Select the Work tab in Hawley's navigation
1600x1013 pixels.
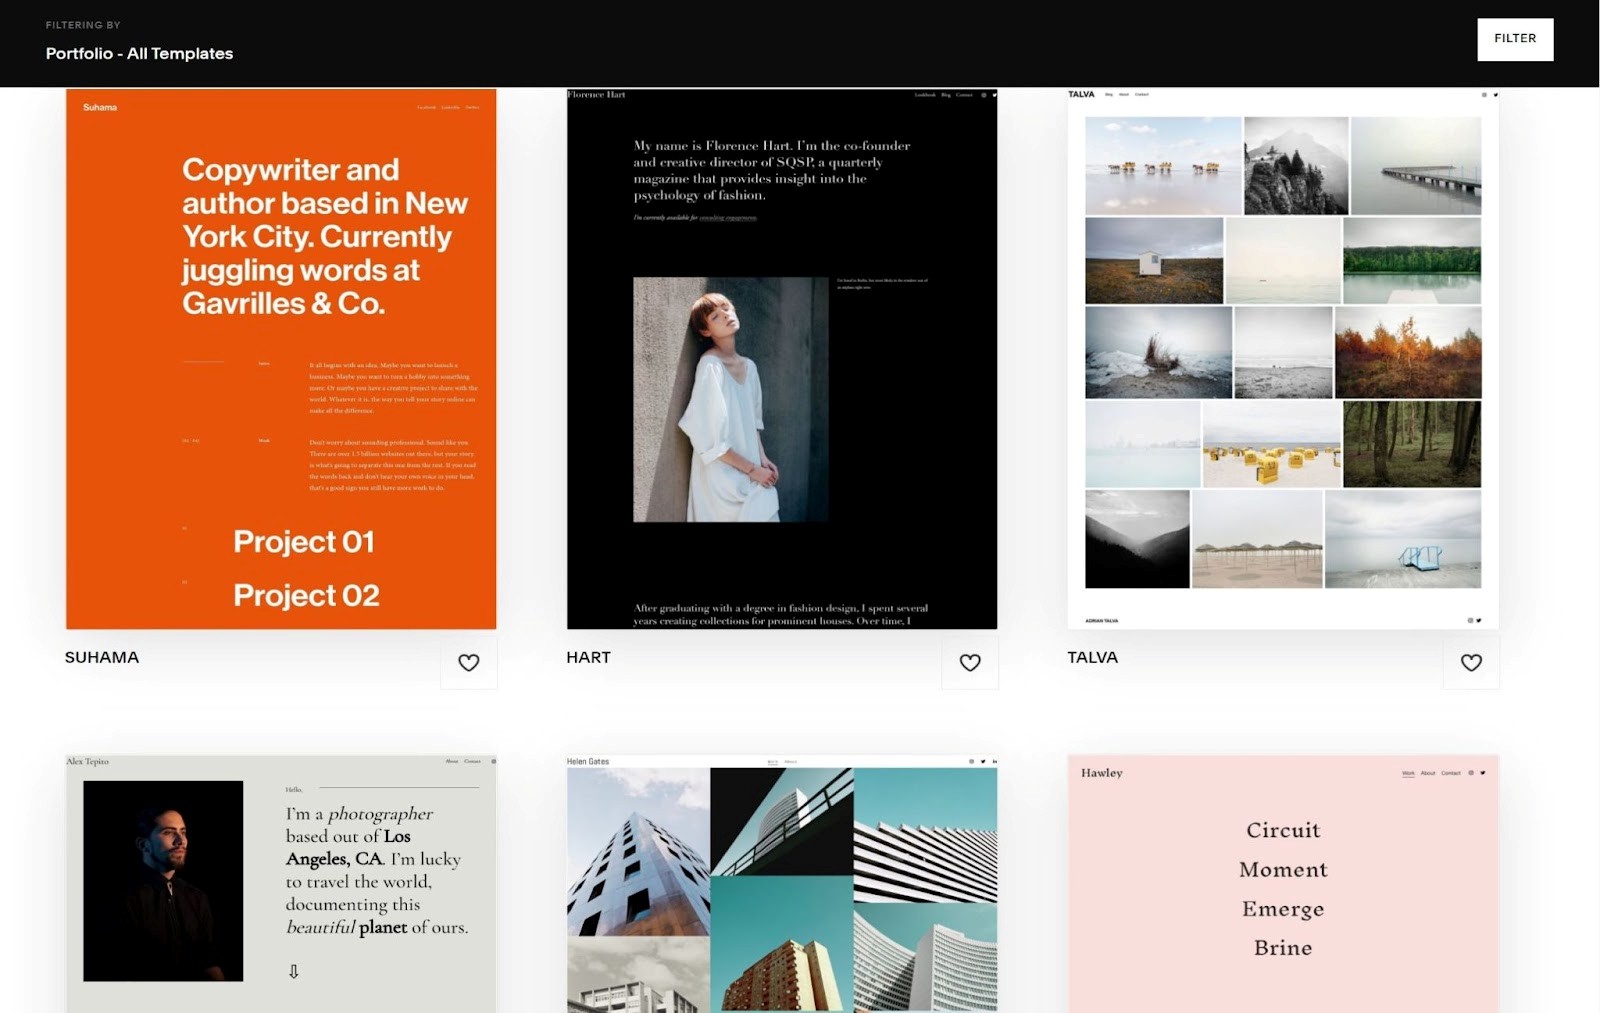[x=1408, y=773]
